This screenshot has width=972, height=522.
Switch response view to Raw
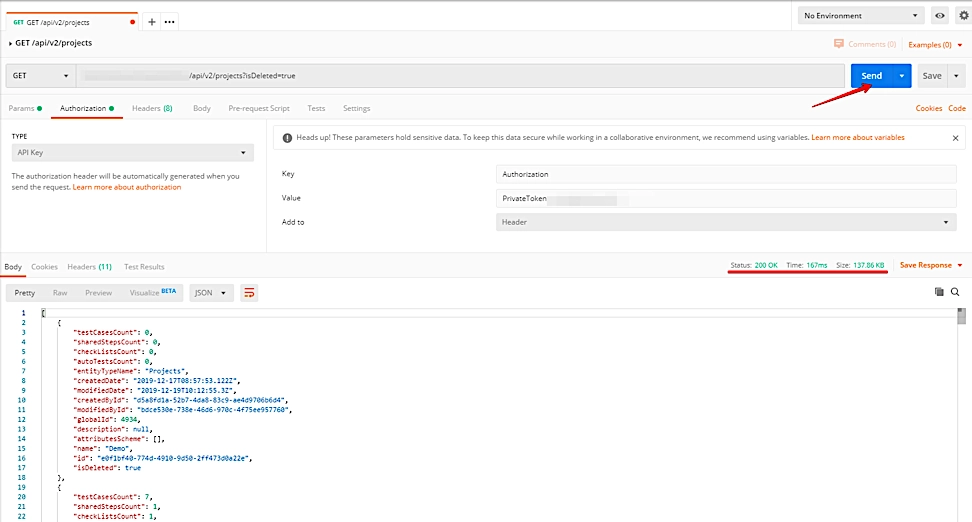[60, 293]
